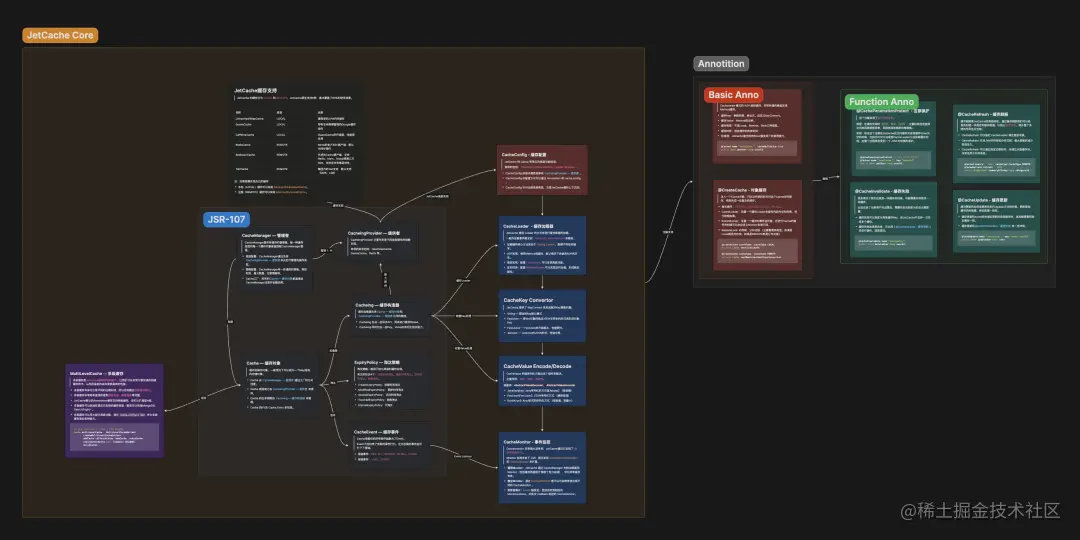Viewport: 1080px width, 540px height.
Task: Open the CacheMonitor 事件监控 card
Action: (x=542, y=467)
